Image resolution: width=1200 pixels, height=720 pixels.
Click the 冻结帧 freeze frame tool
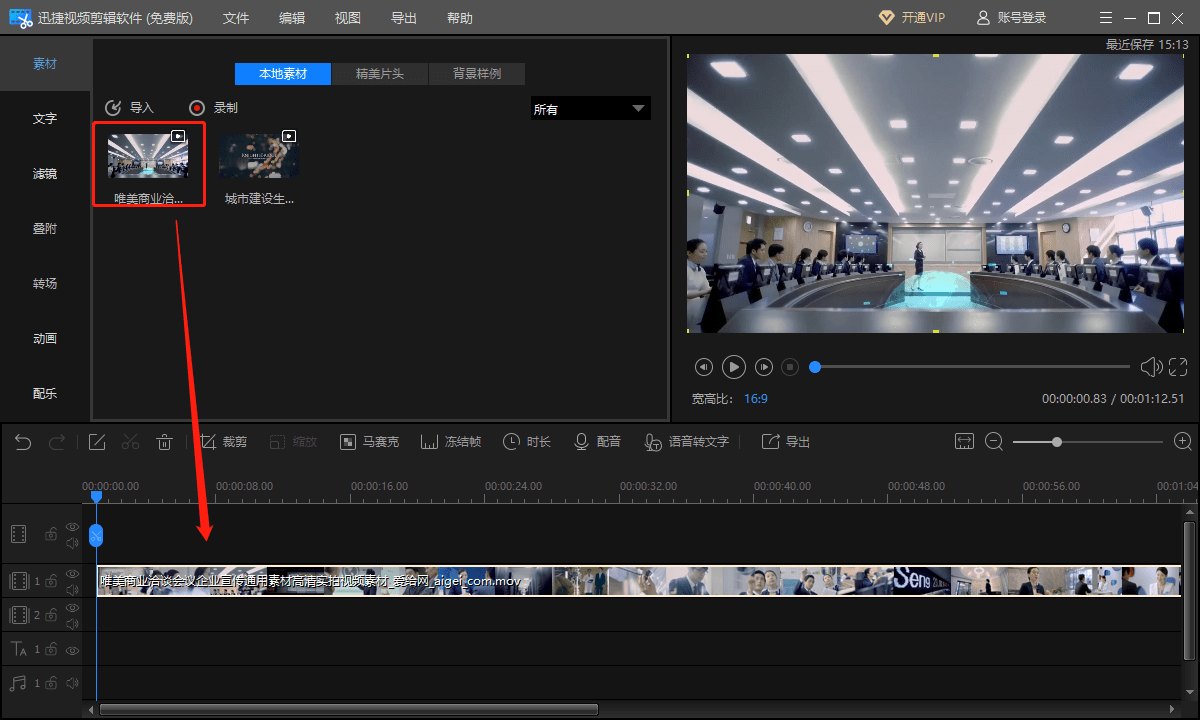coord(451,442)
